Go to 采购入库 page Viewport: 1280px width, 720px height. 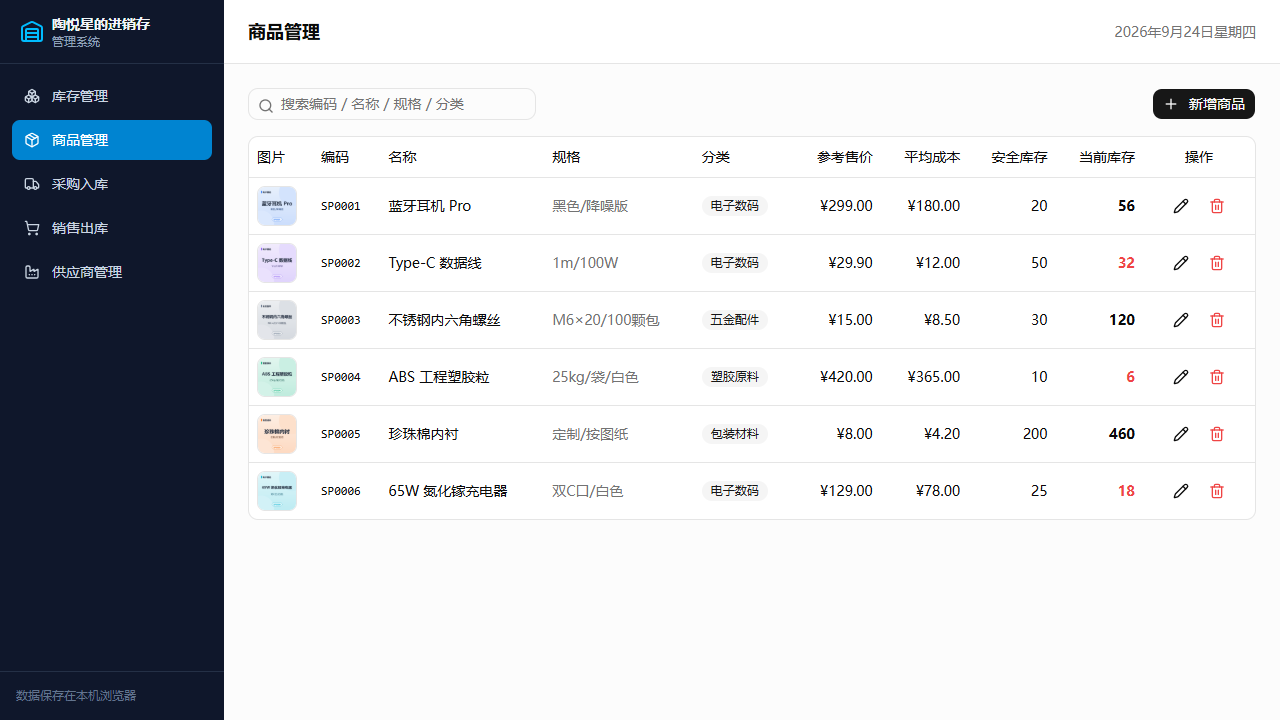point(112,184)
